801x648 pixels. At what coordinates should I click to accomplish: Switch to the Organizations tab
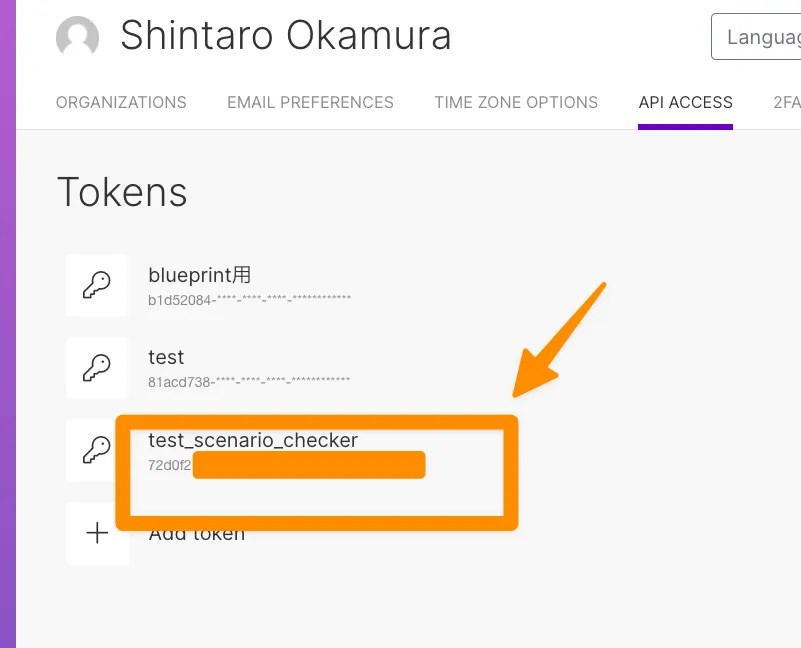[121, 102]
